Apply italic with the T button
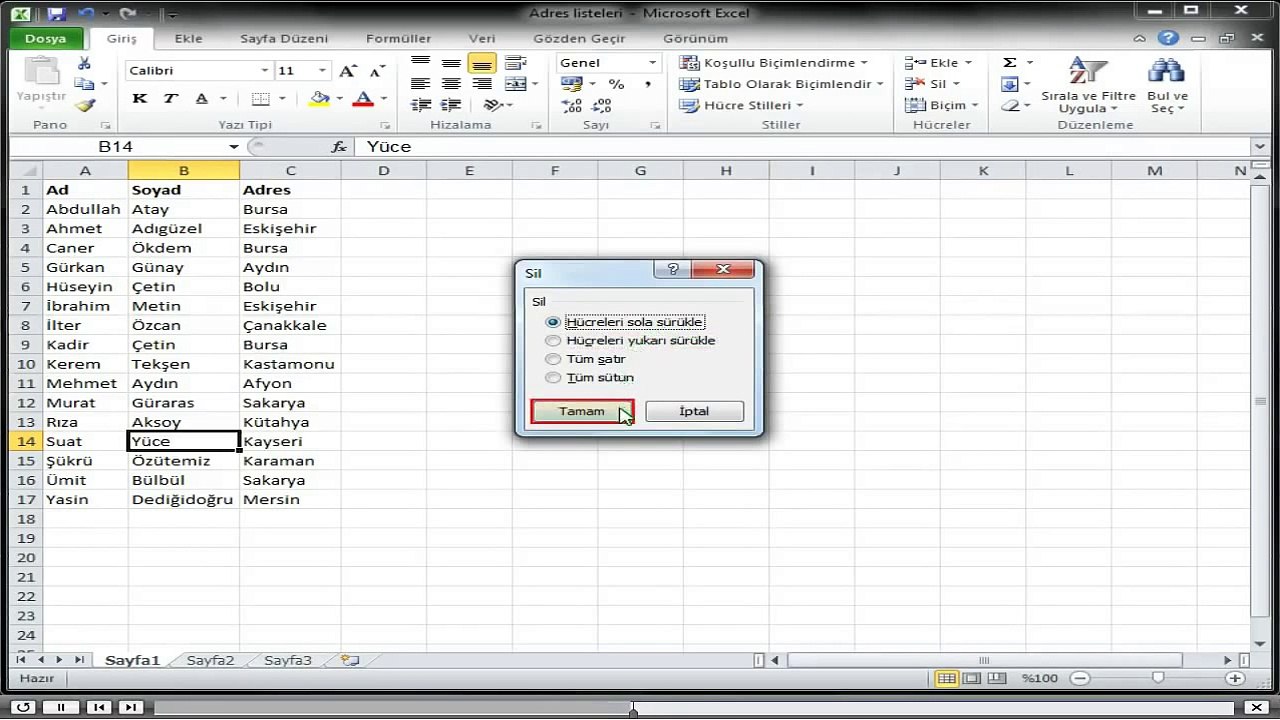 pos(171,98)
